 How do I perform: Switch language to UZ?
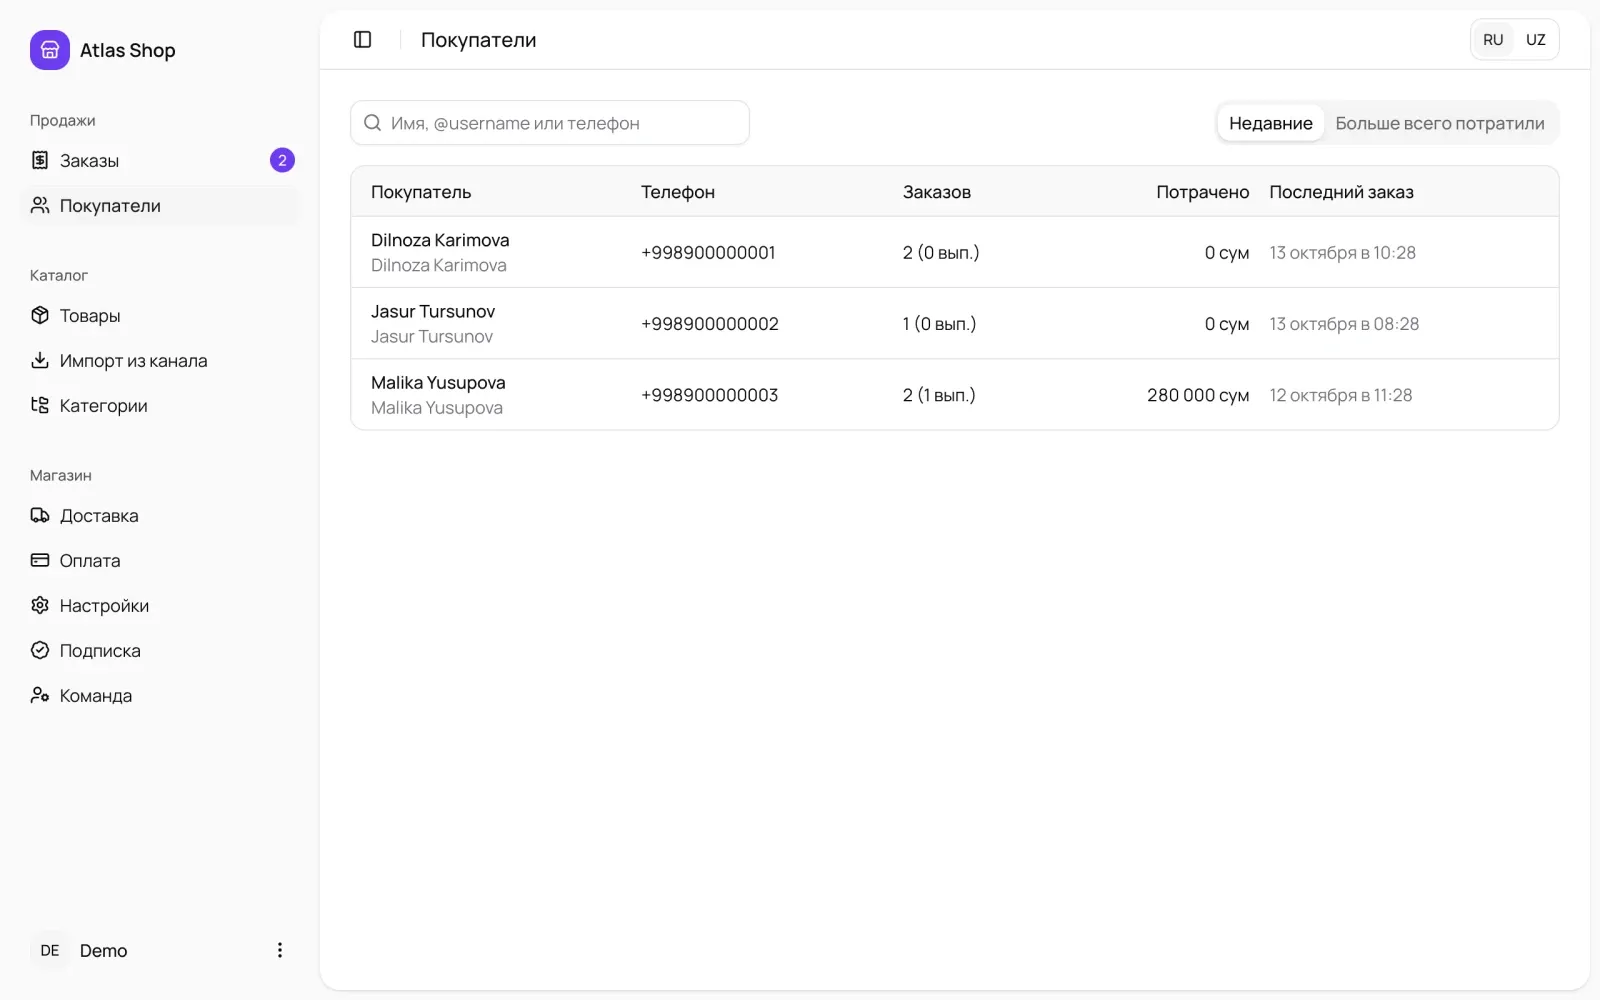(x=1536, y=40)
